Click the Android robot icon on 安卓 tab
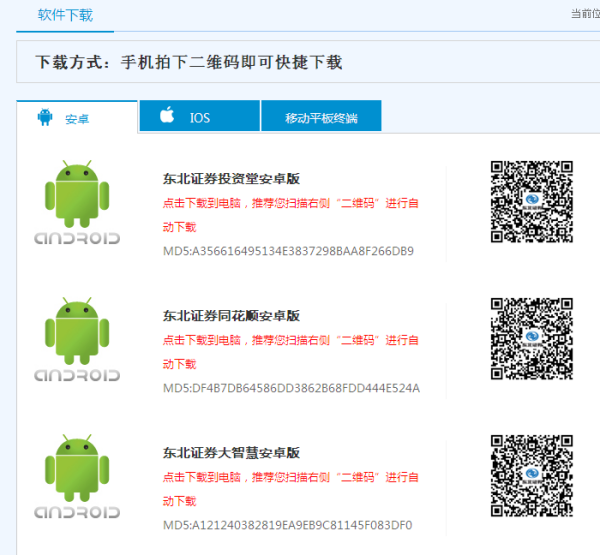 pyautogui.click(x=45, y=117)
